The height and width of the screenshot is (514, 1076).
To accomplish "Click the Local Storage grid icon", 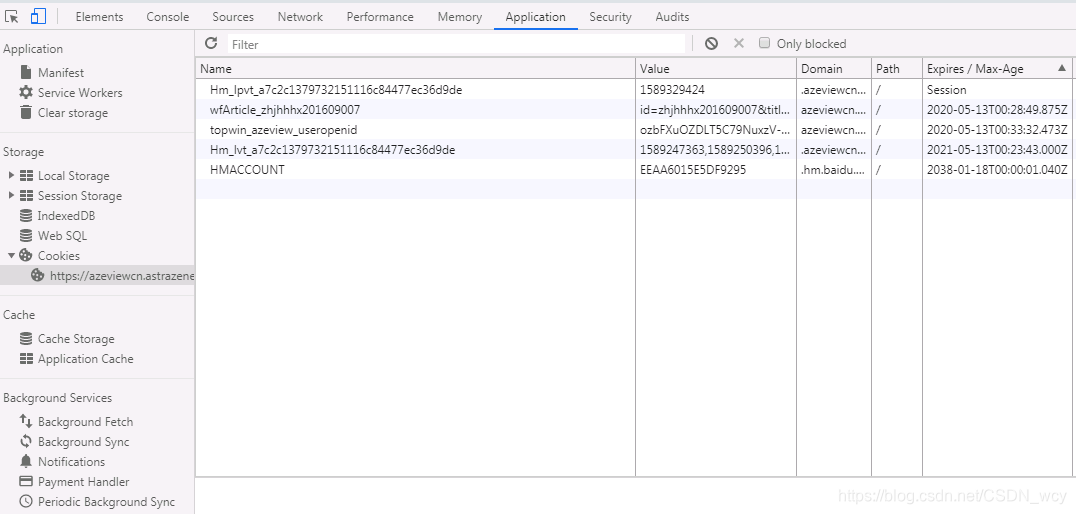I will pyautogui.click(x=27, y=176).
